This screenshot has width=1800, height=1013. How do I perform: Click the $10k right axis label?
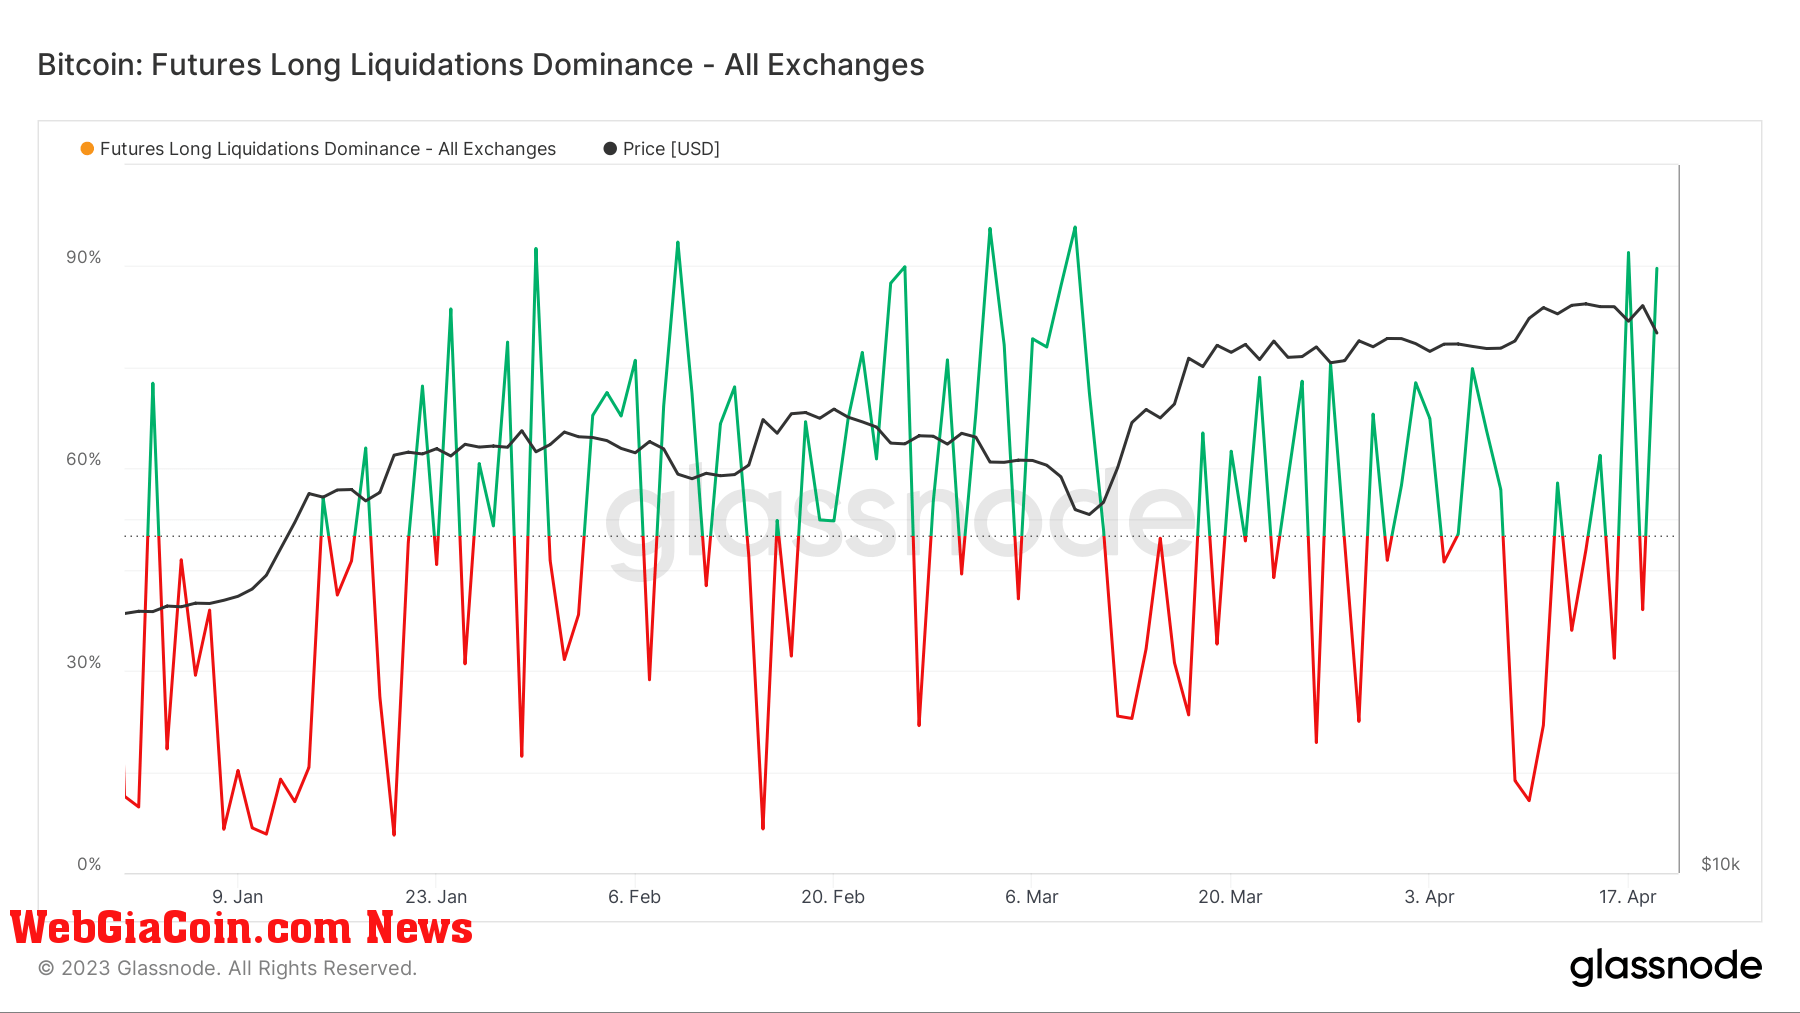tap(1721, 865)
